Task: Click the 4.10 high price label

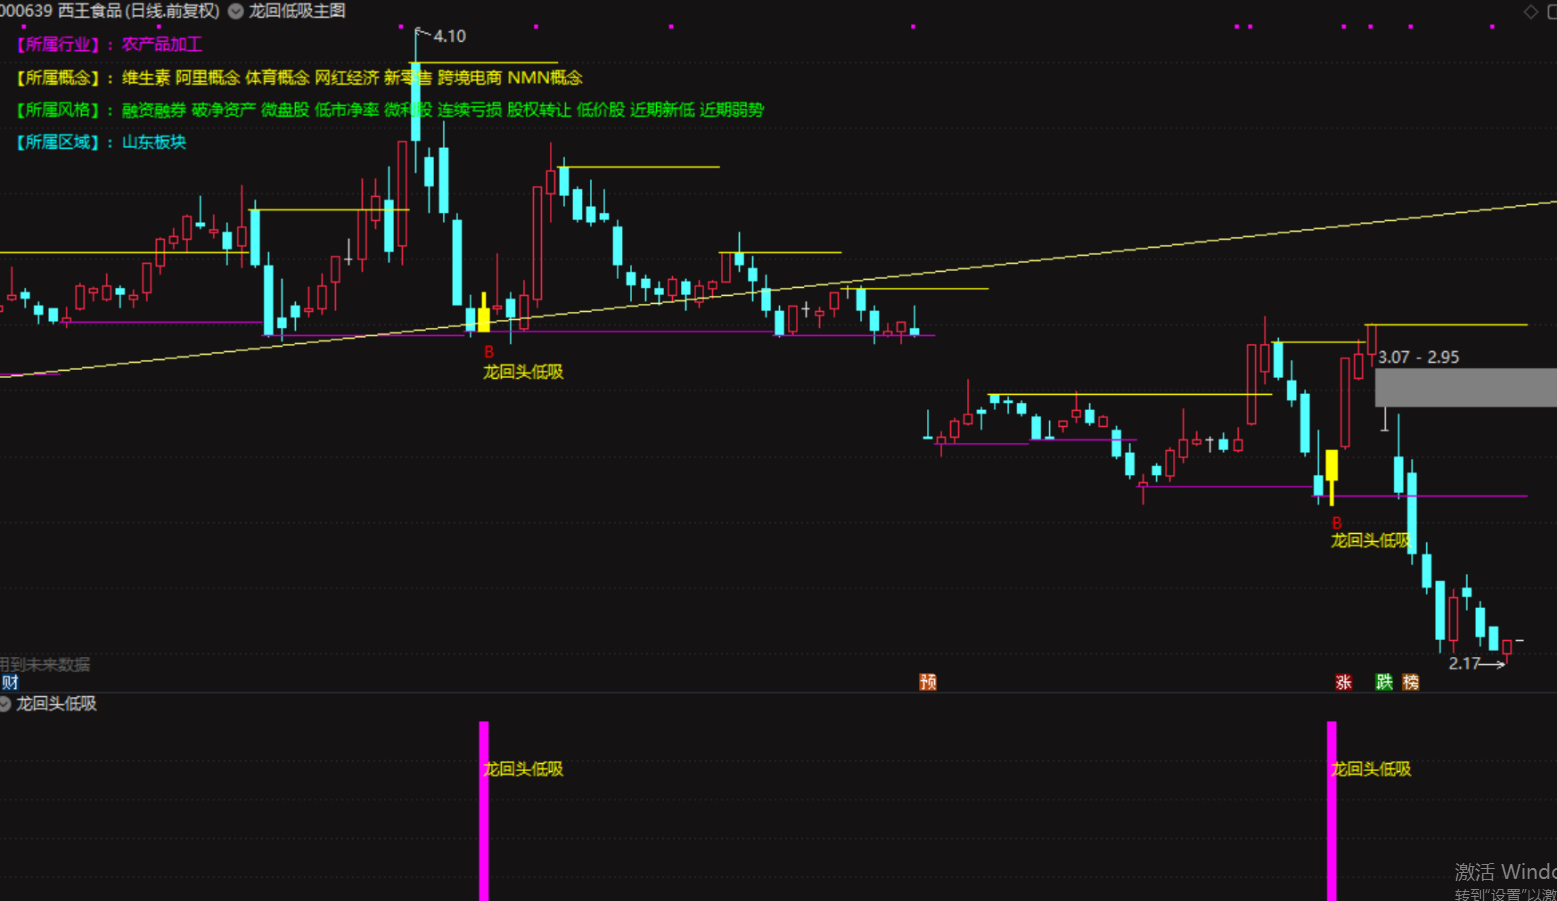Action: (450, 36)
